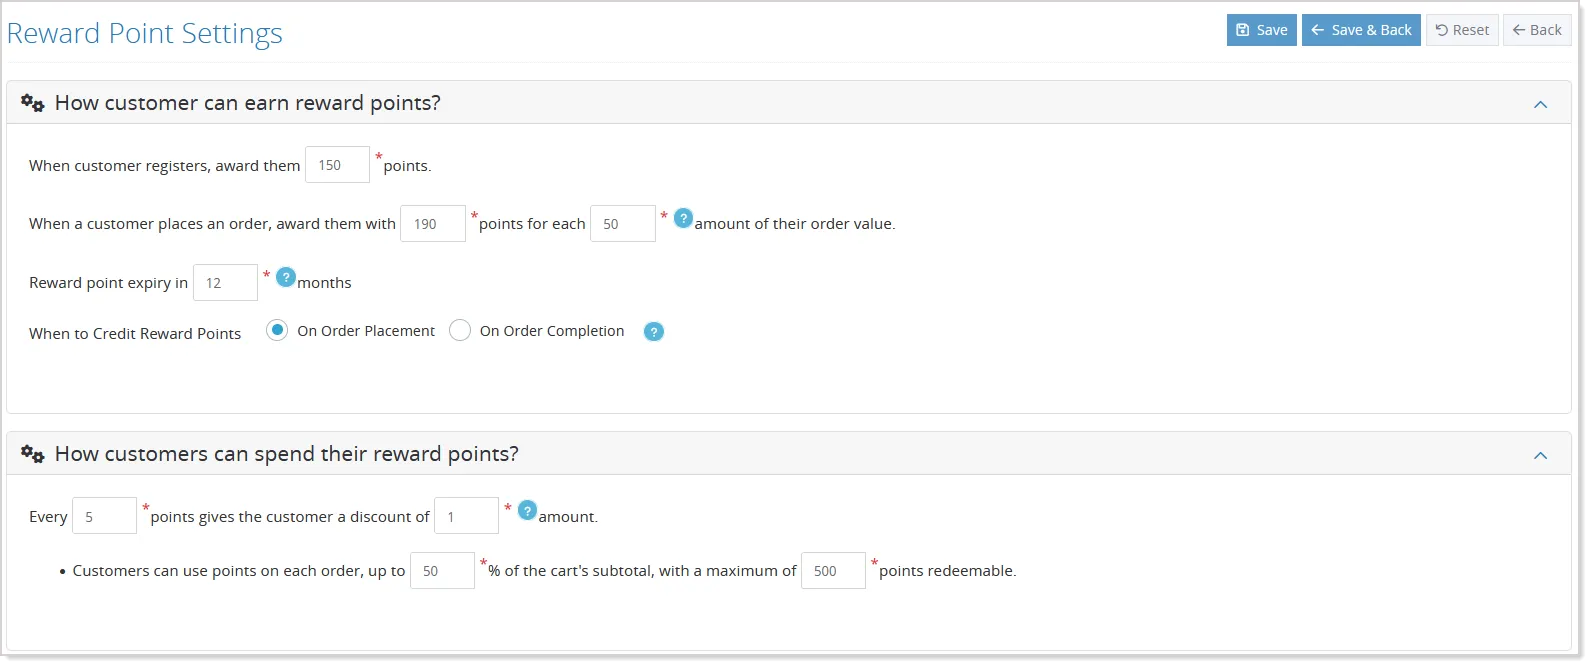Go back using the Back button
Viewport: 1590px width, 666px height.
coord(1537,30)
